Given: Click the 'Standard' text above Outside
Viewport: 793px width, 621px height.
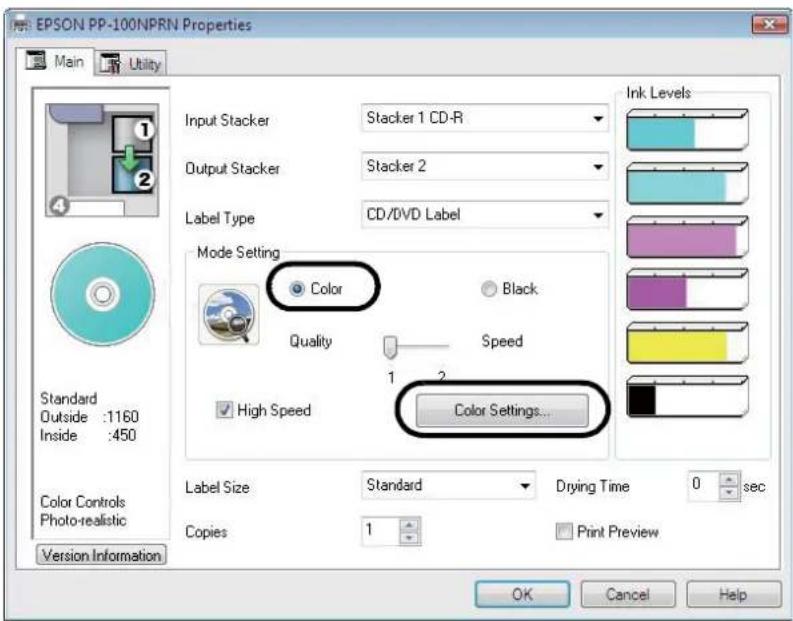Looking at the screenshot, I should coord(68,398).
